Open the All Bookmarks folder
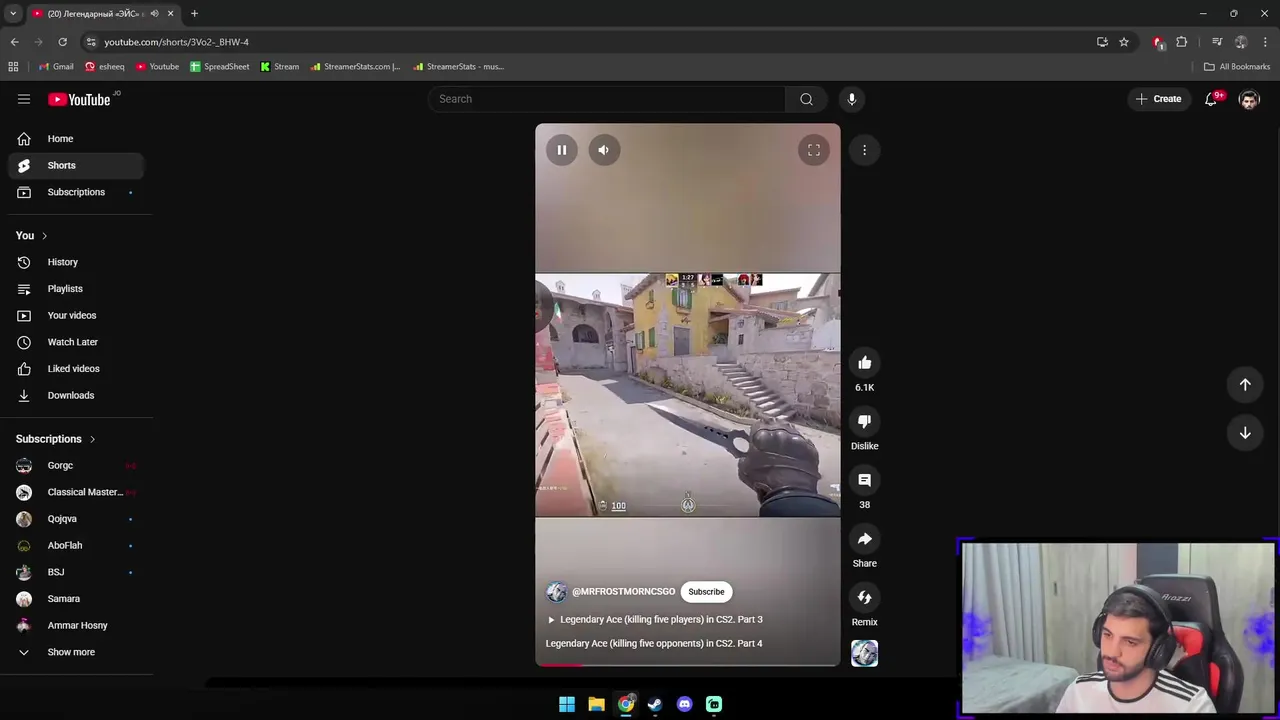The width and height of the screenshot is (1280, 720). [x=1237, y=67]
